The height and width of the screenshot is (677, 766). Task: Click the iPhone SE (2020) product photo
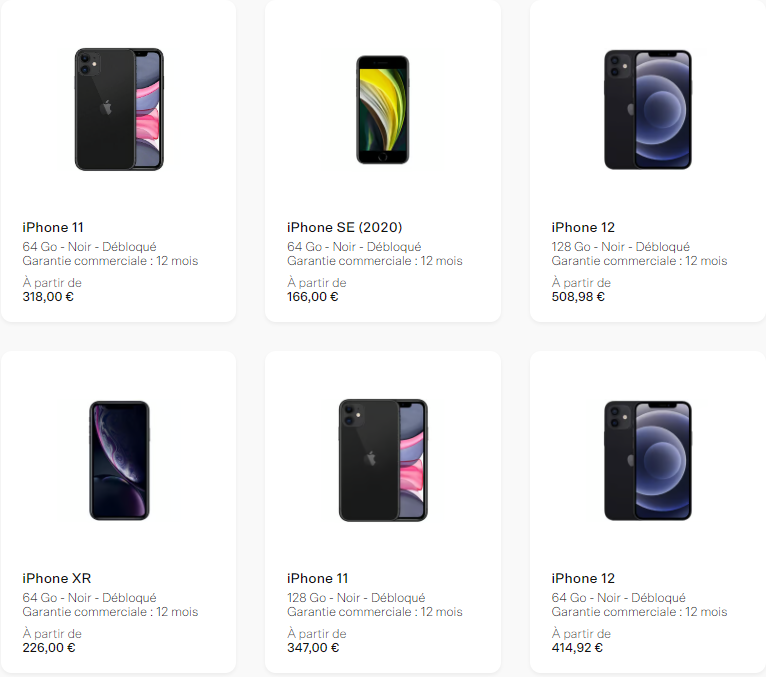[383, 109]
